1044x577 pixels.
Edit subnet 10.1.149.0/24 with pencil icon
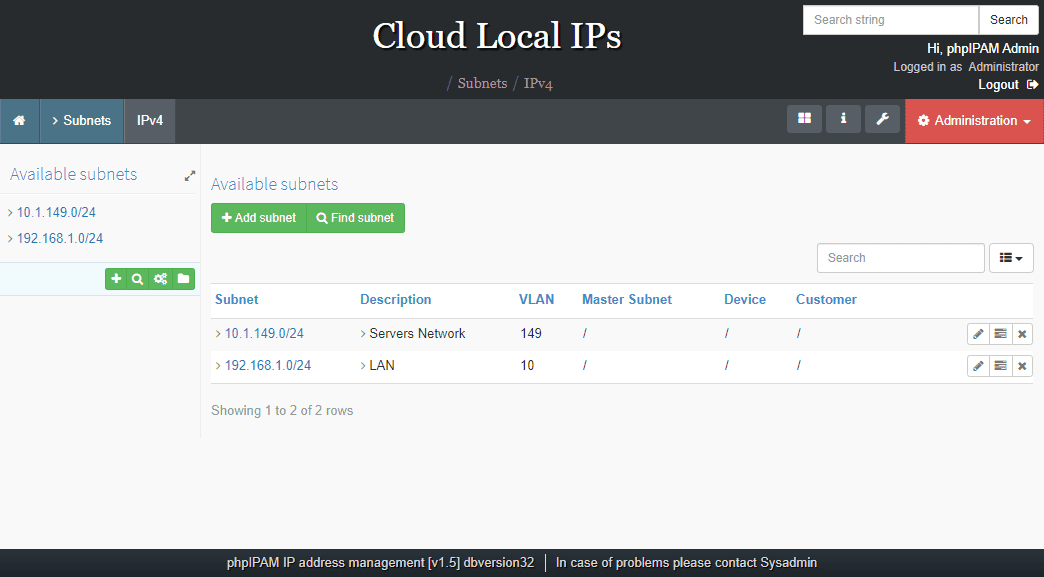(x=978, y=334)
